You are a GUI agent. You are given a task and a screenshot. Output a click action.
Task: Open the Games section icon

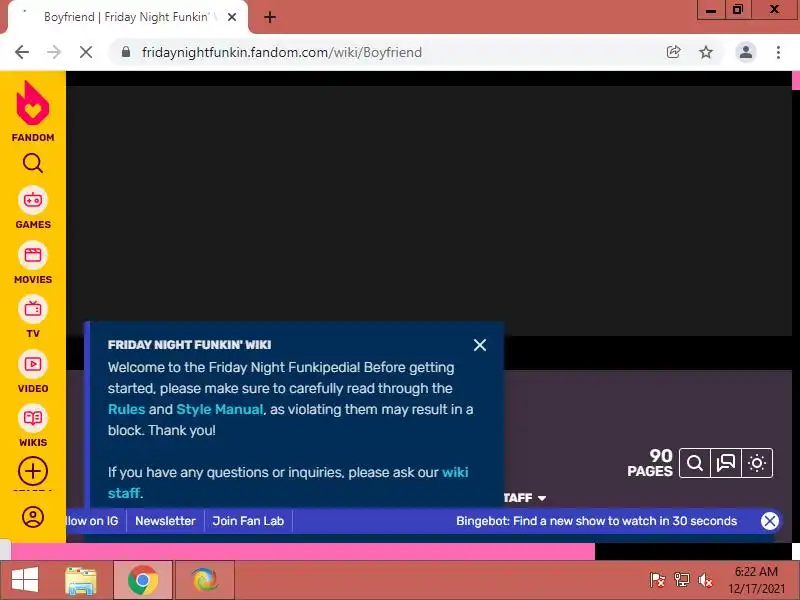point(33,200)
